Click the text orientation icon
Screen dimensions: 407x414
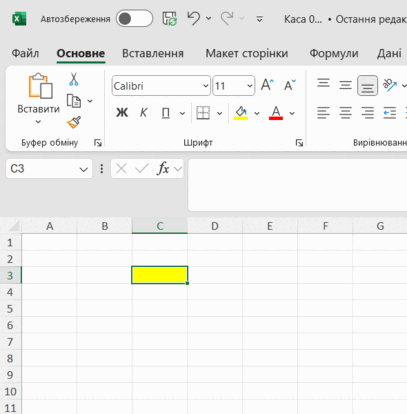390,85
